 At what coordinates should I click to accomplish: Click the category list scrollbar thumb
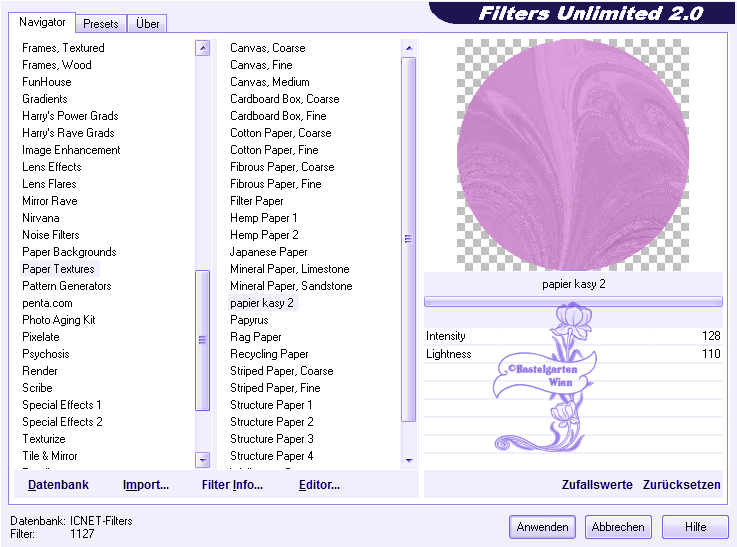coord(203,340)
